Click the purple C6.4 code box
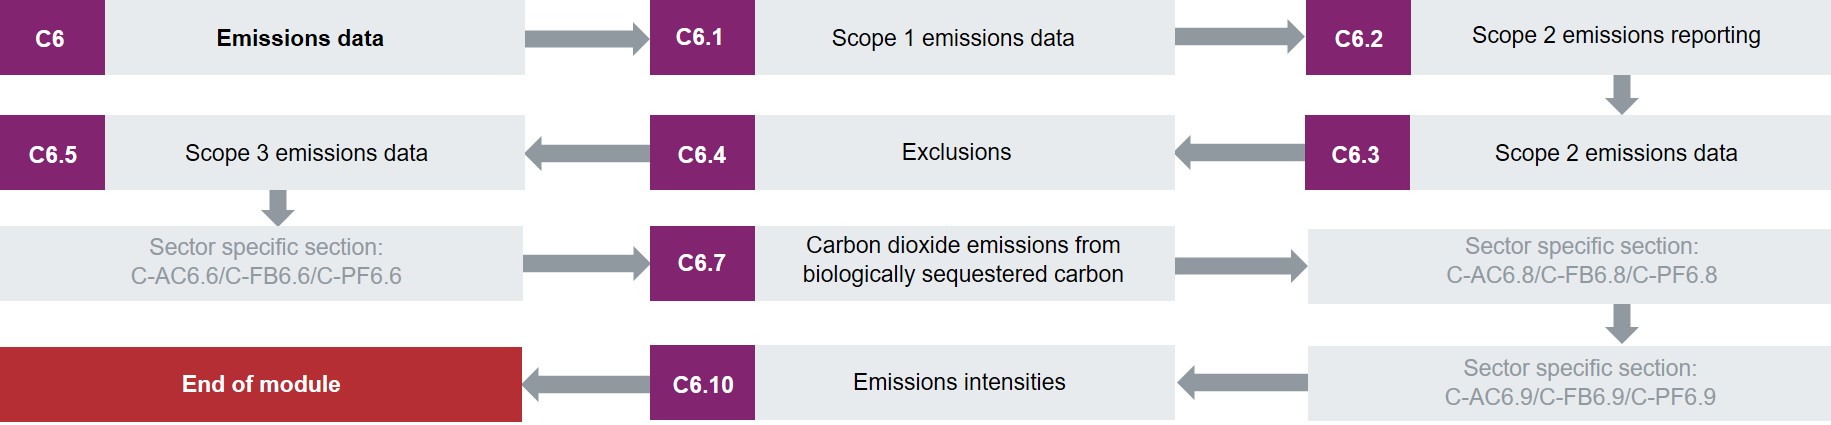1831x425 pixels. point(702,152)
